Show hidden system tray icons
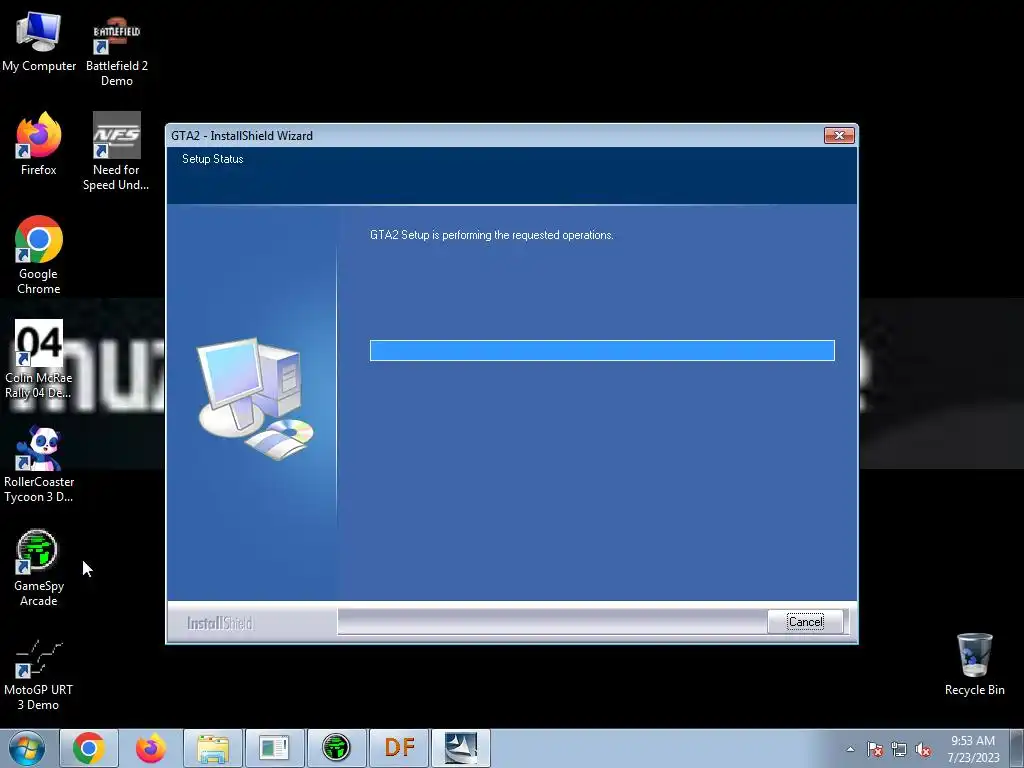Screen dimensions: 1024x768 (850, 749)
